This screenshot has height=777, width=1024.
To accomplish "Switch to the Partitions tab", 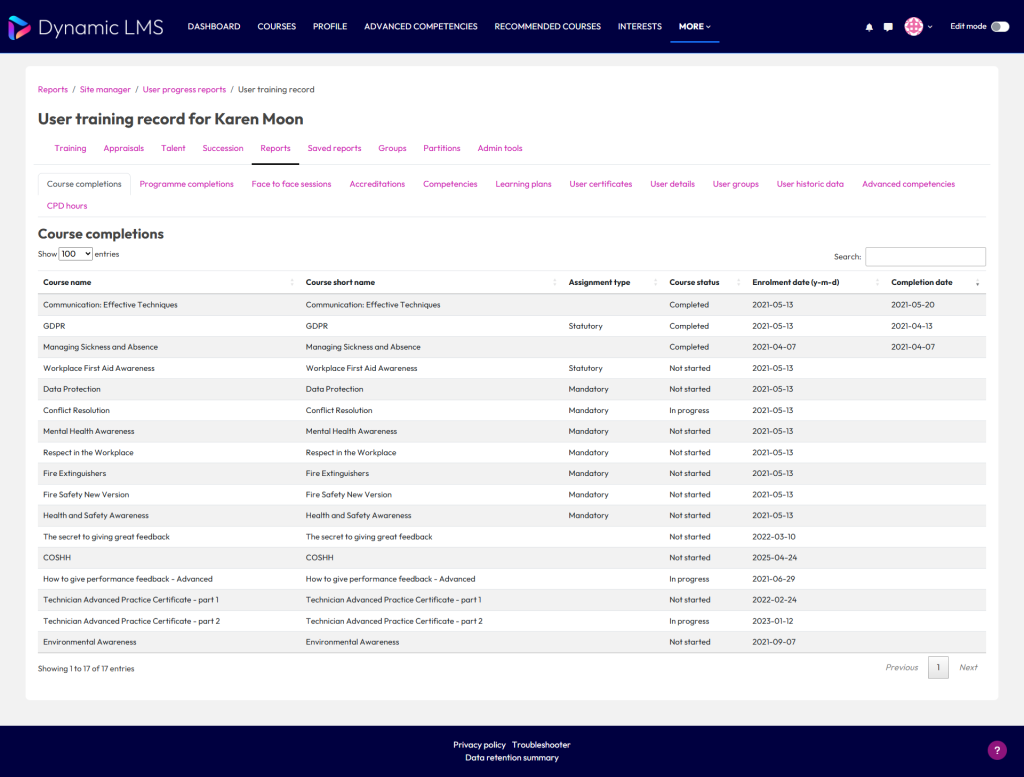I will click(x=441, y=148).
